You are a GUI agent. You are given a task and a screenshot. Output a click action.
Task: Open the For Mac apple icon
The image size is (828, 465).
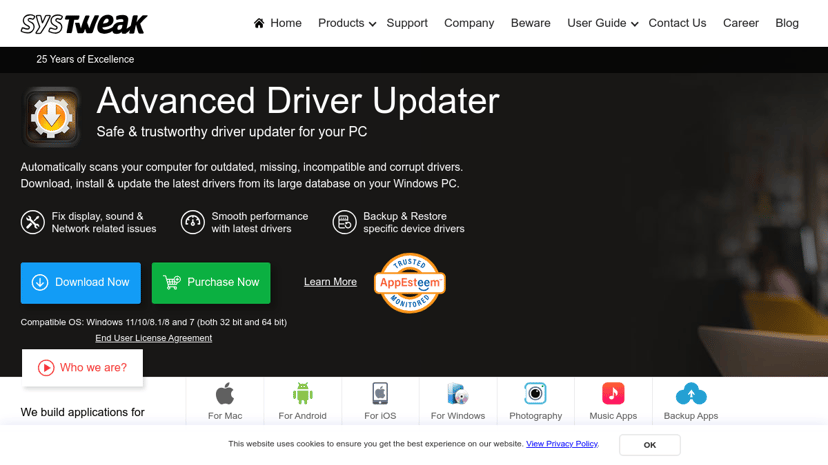(x=225, y=394)
